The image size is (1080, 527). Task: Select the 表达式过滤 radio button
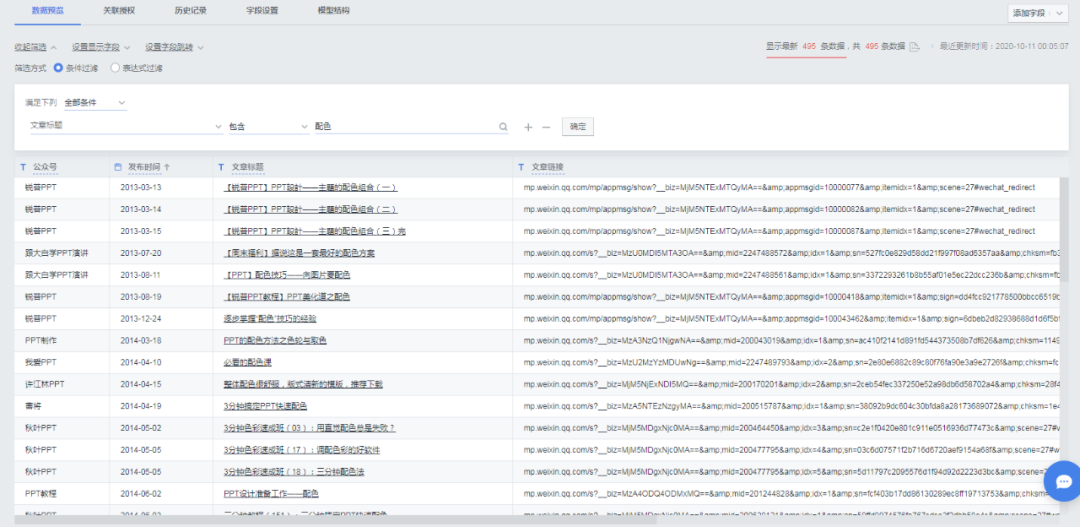click(x=115, y=68)
